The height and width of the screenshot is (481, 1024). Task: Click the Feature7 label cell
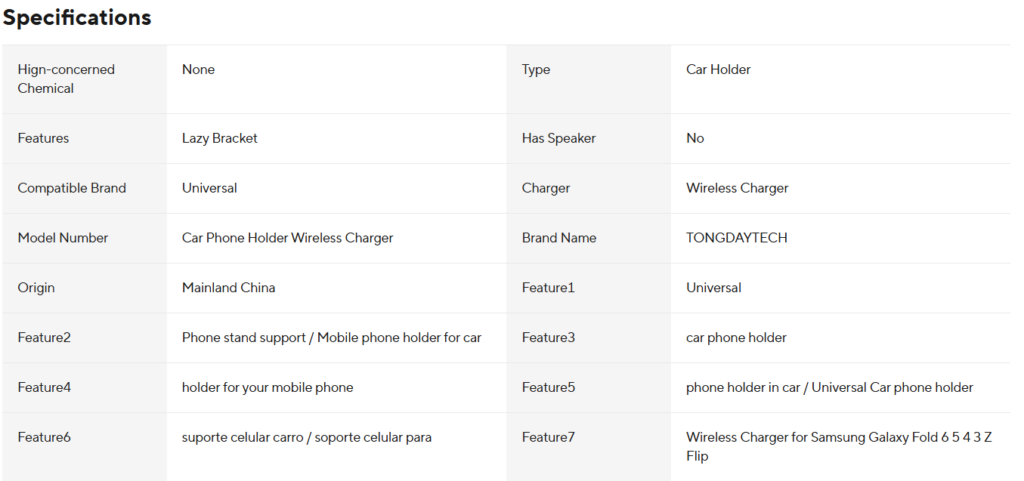click(x=588, y=448)
